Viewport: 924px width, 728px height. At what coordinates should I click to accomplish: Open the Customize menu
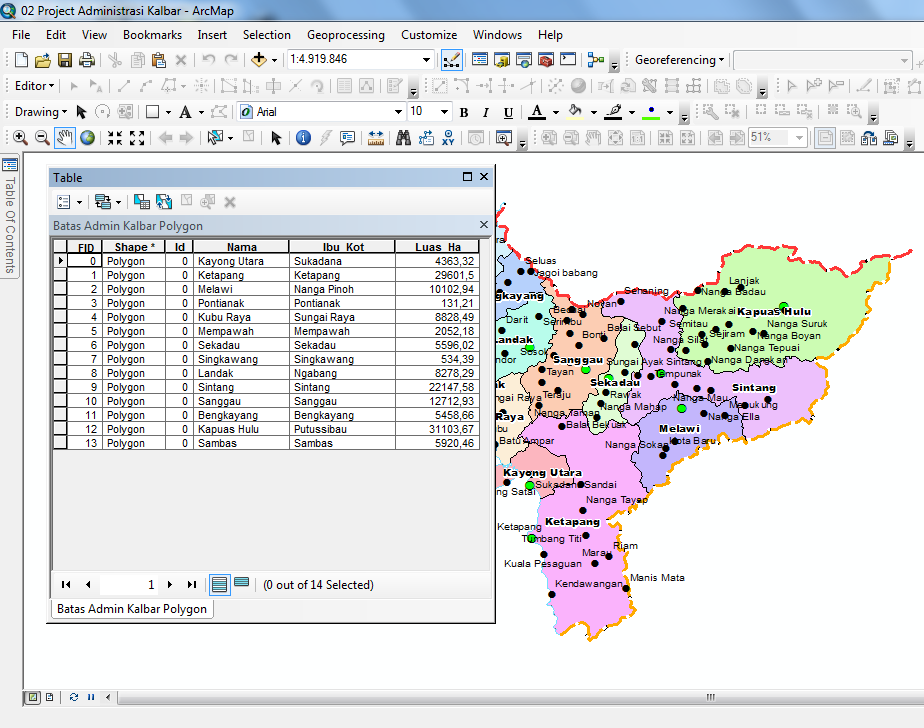click(x=429, y=35)
